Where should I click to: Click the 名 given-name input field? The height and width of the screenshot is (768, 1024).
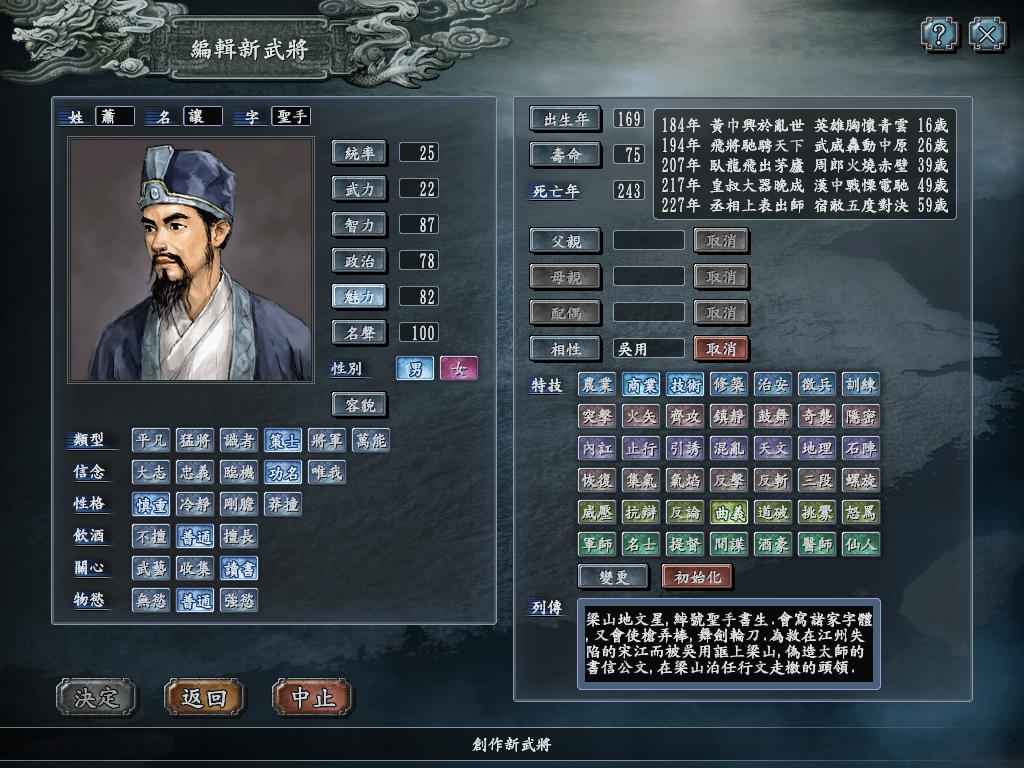click(202, 116)
